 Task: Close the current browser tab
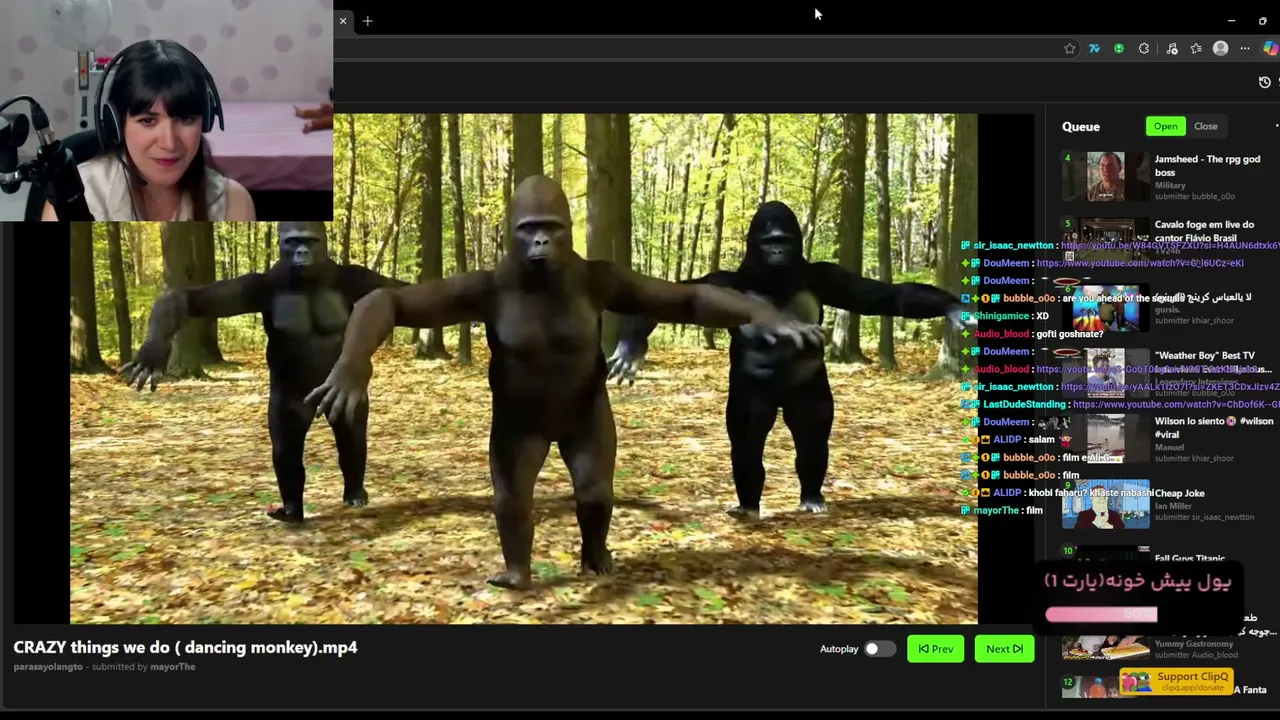pos(343,20)
